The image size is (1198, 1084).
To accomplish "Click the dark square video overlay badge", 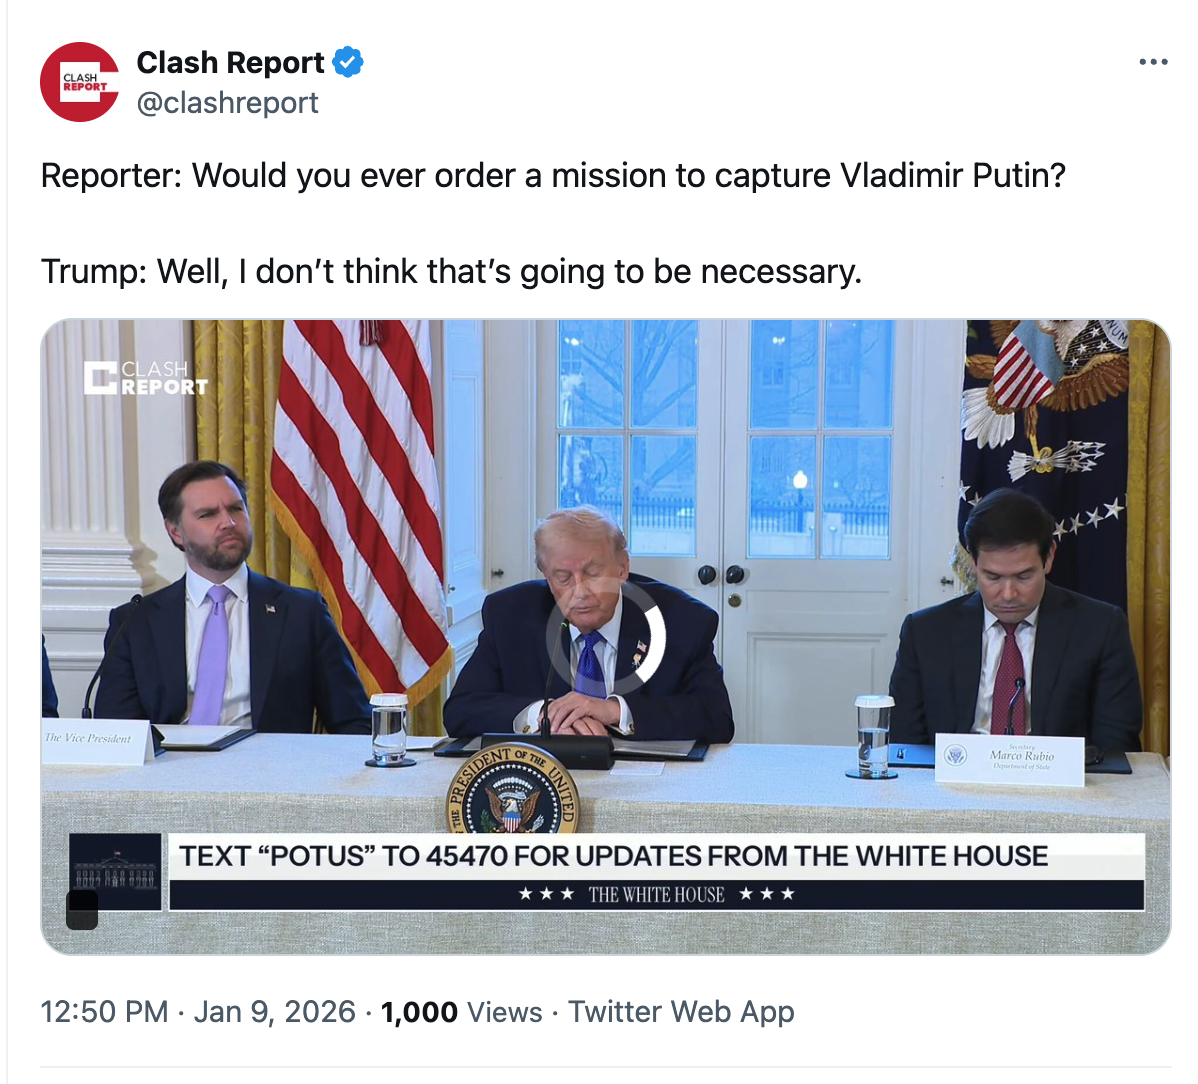I will 82,910.
